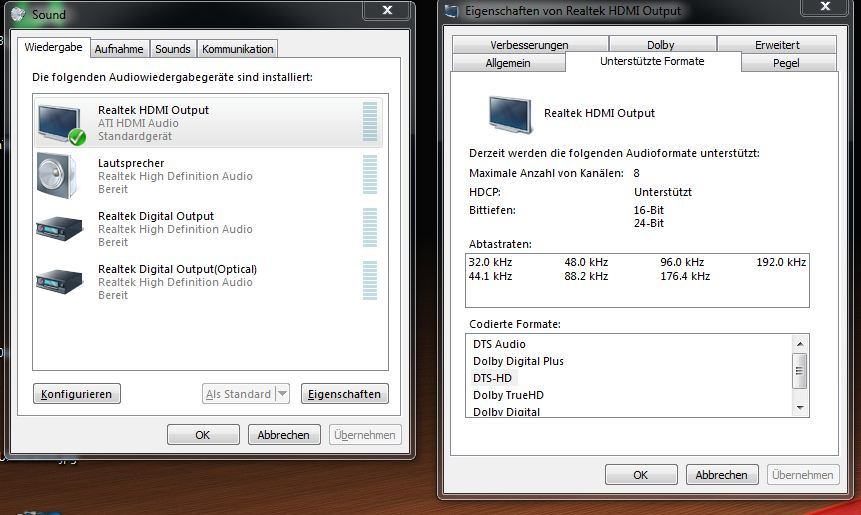Click the scroll down arrow in Codierte Formate
This screenshot has height=515, width=861.
[x=800, y=407]
